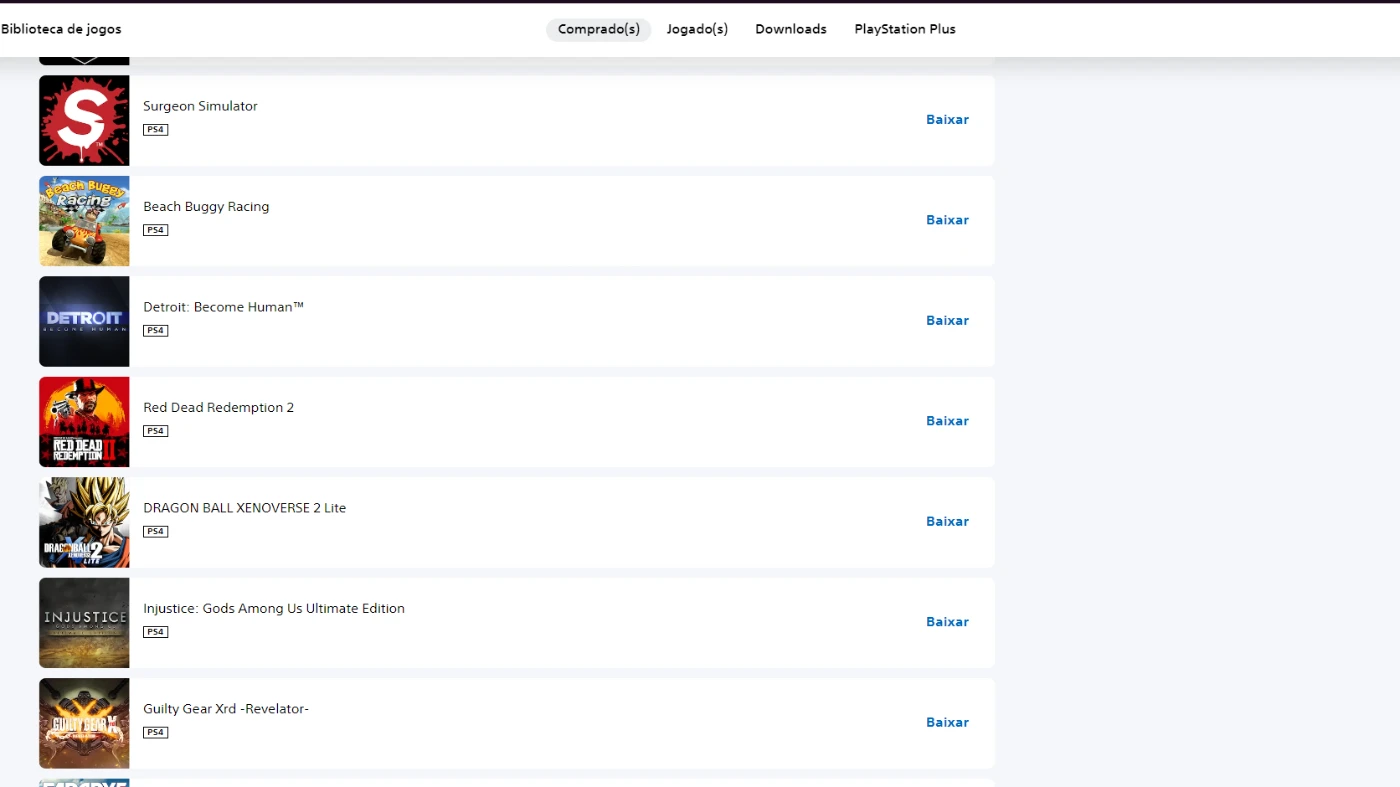Open the Injustice Ultimate Edition cover image
Viewport: 1400px width, 787px height.
pos(84,623)
